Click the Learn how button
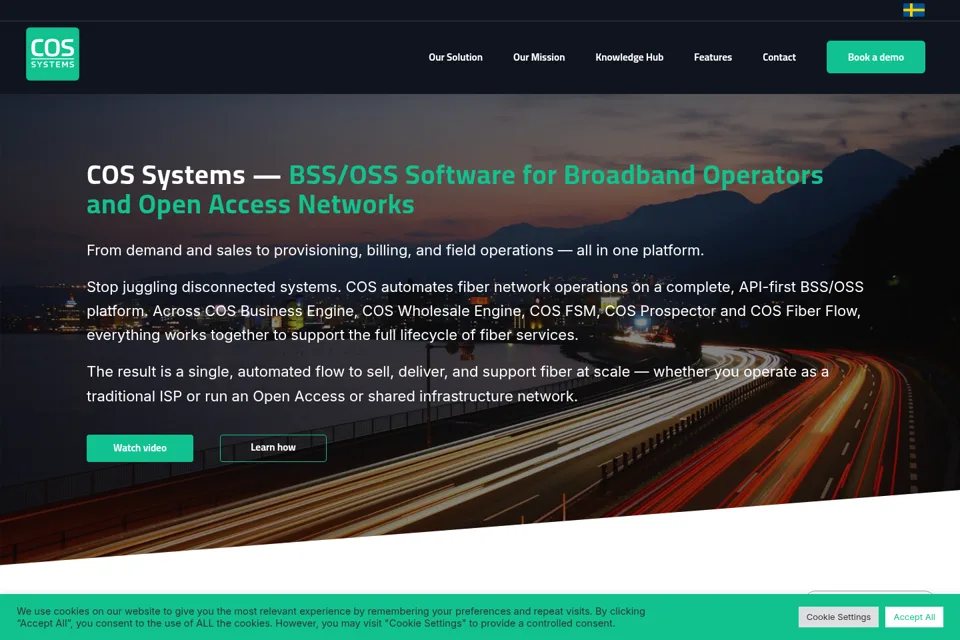 273,448
